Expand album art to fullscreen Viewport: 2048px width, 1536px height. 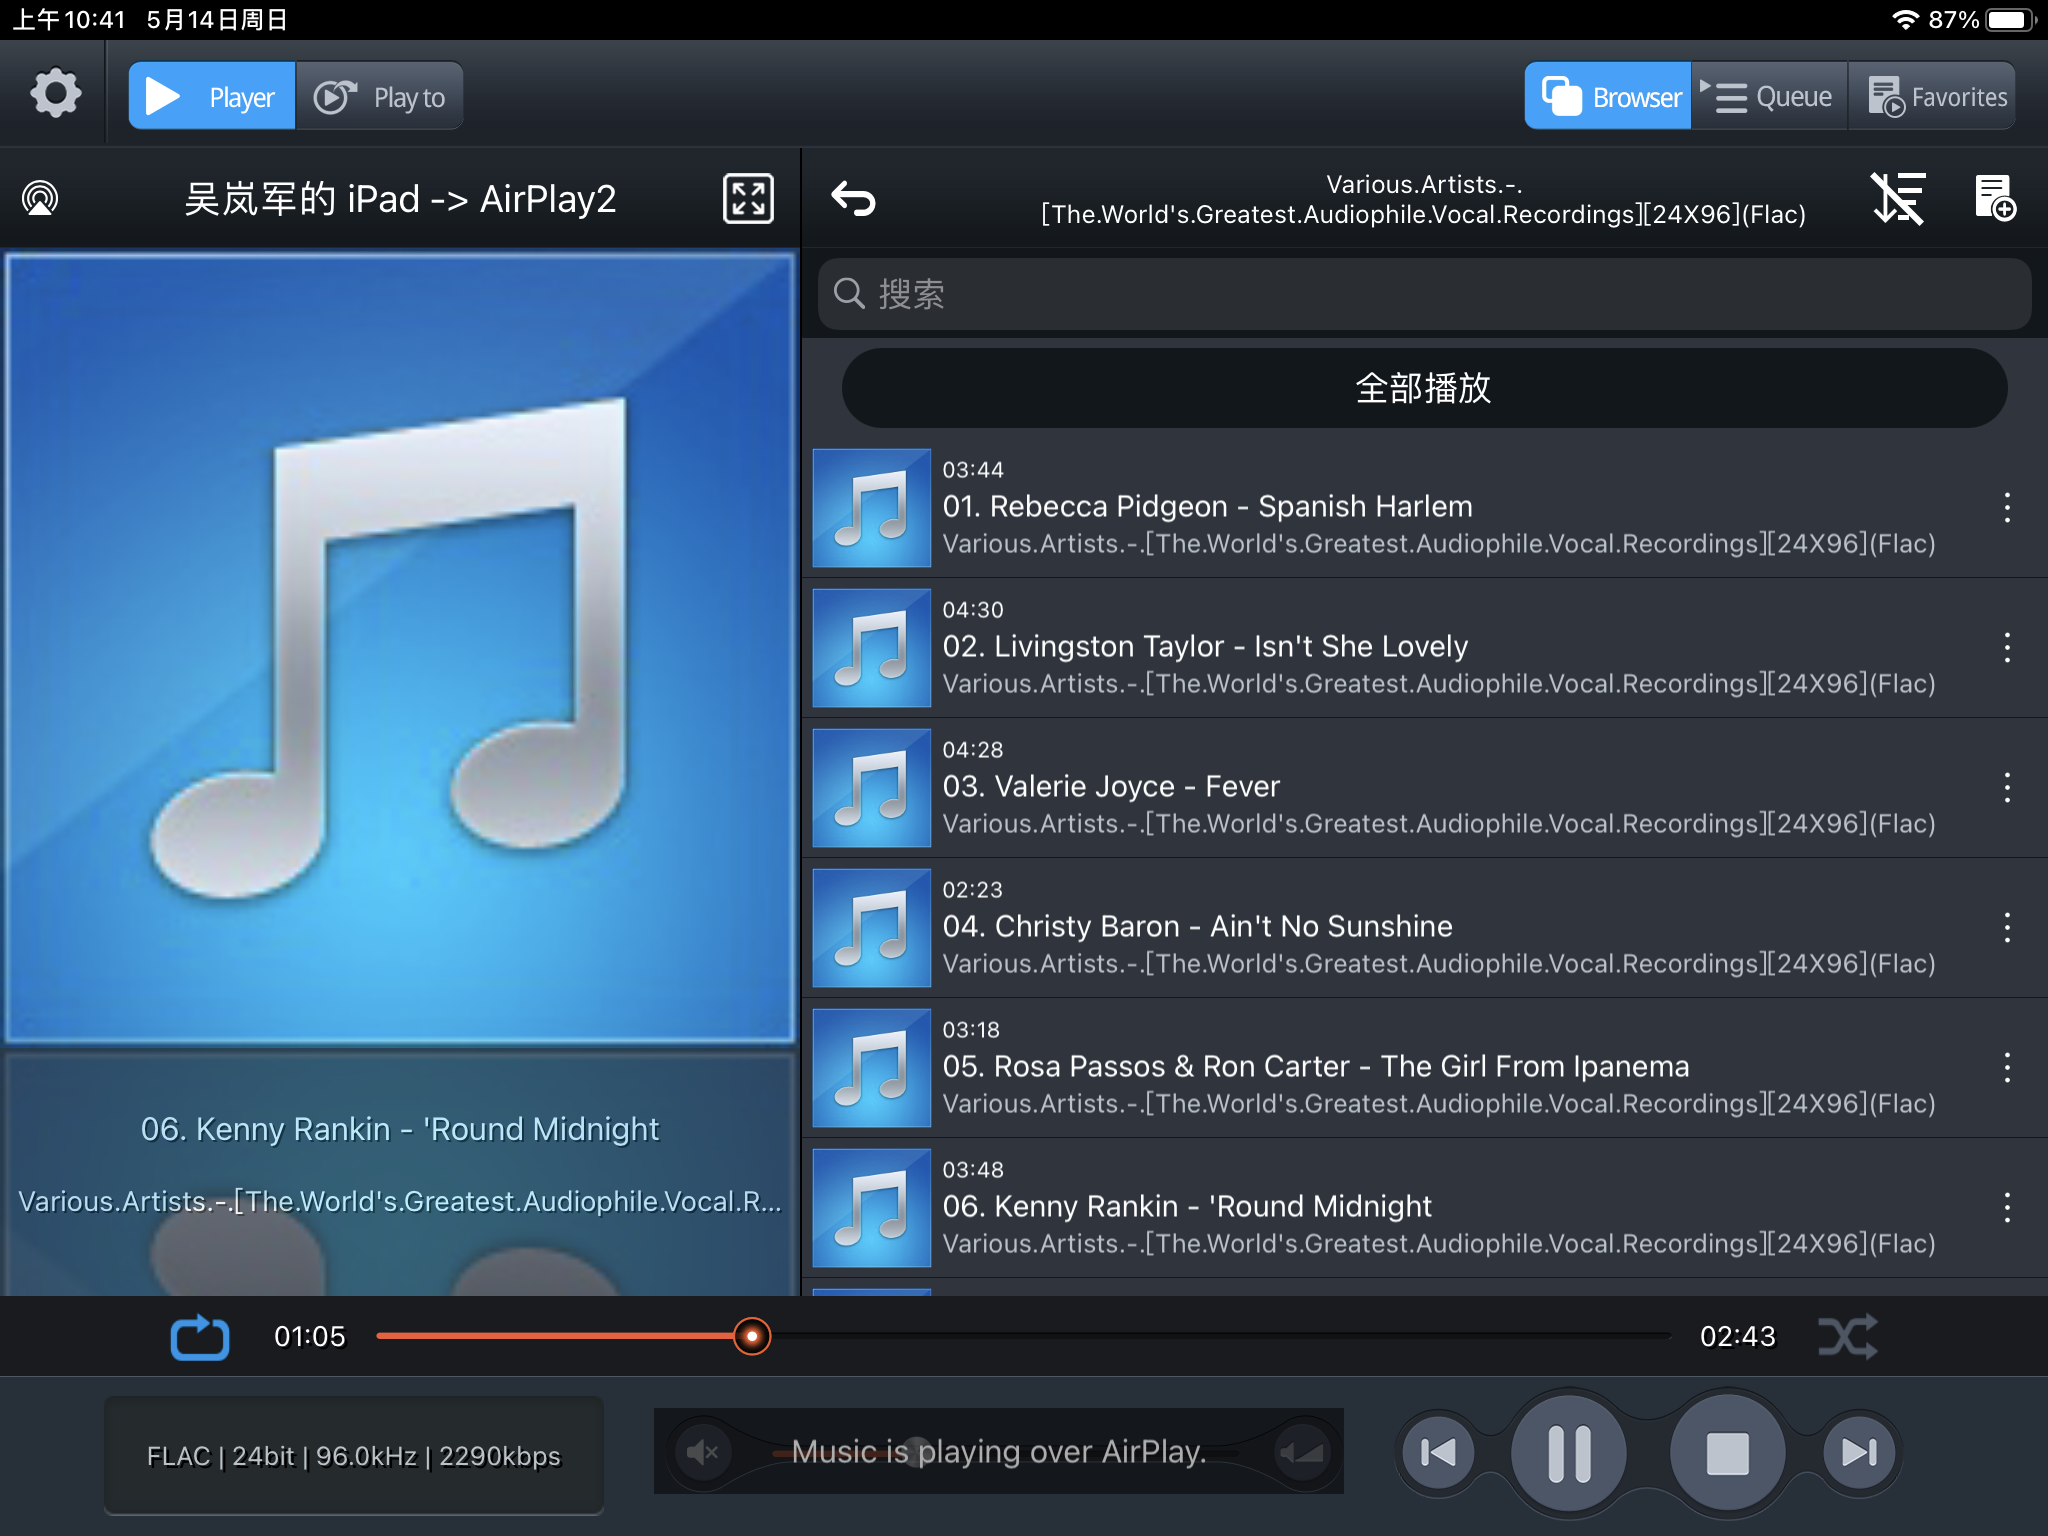coord(748,198)
